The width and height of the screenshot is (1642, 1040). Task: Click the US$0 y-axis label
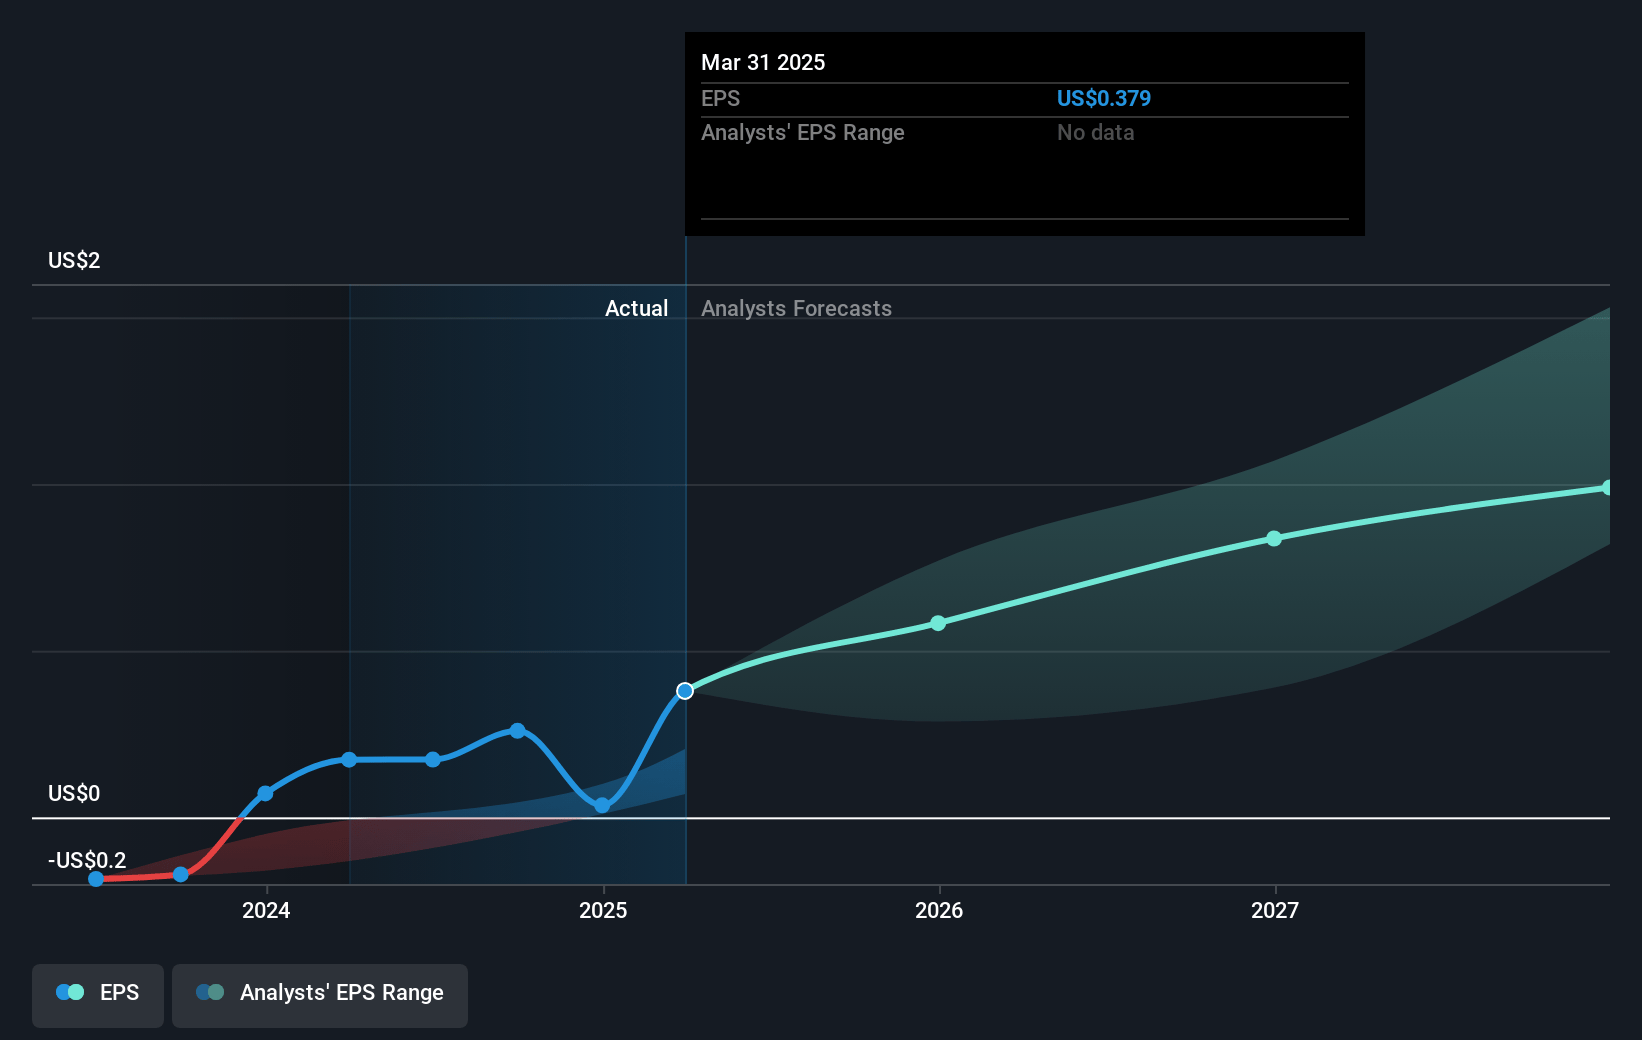[74, 794]
